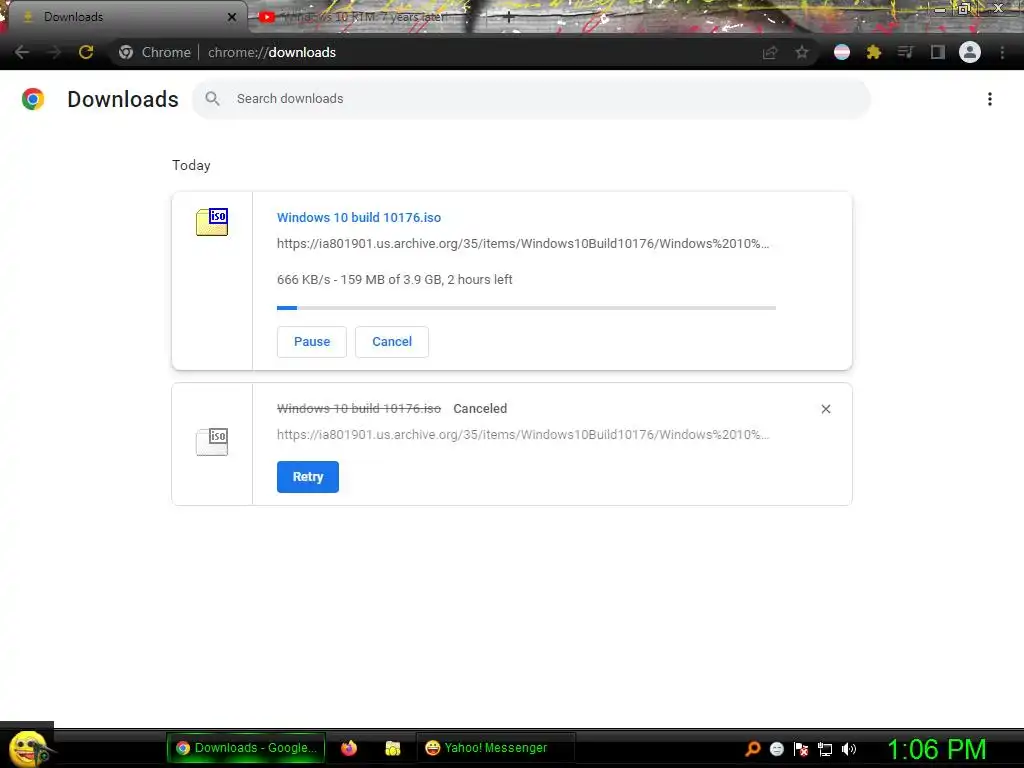Open the smiley Start button
Screen dimensions: 1024x768
[27, 748]
